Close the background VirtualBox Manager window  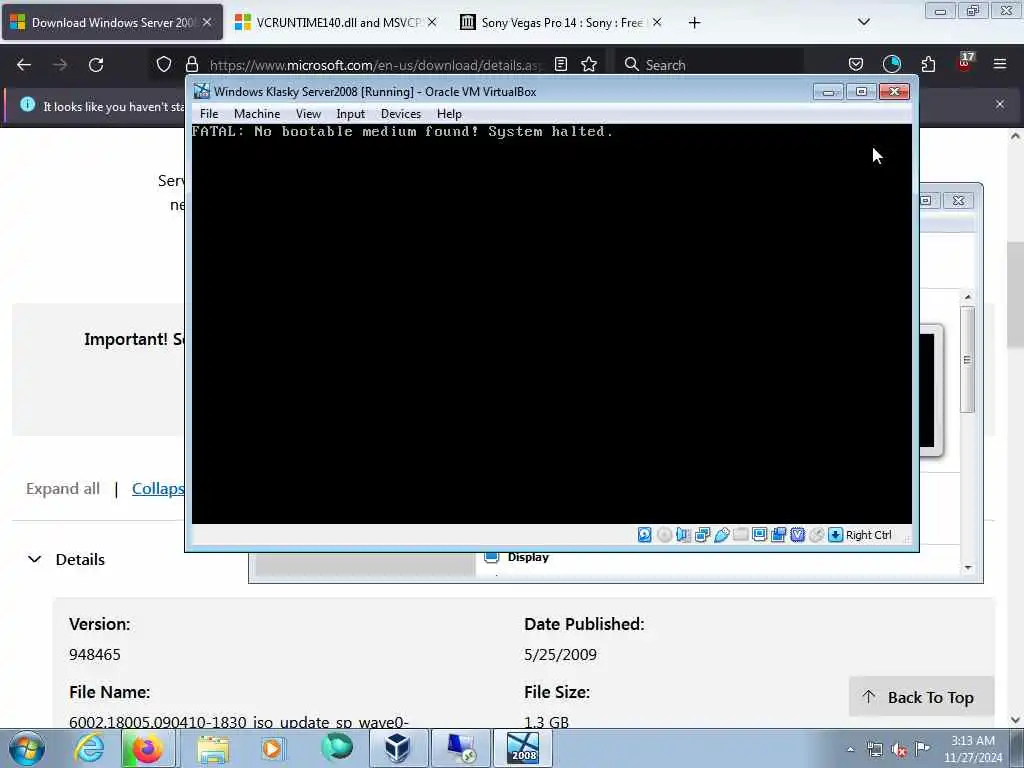[x=958, y=200]
